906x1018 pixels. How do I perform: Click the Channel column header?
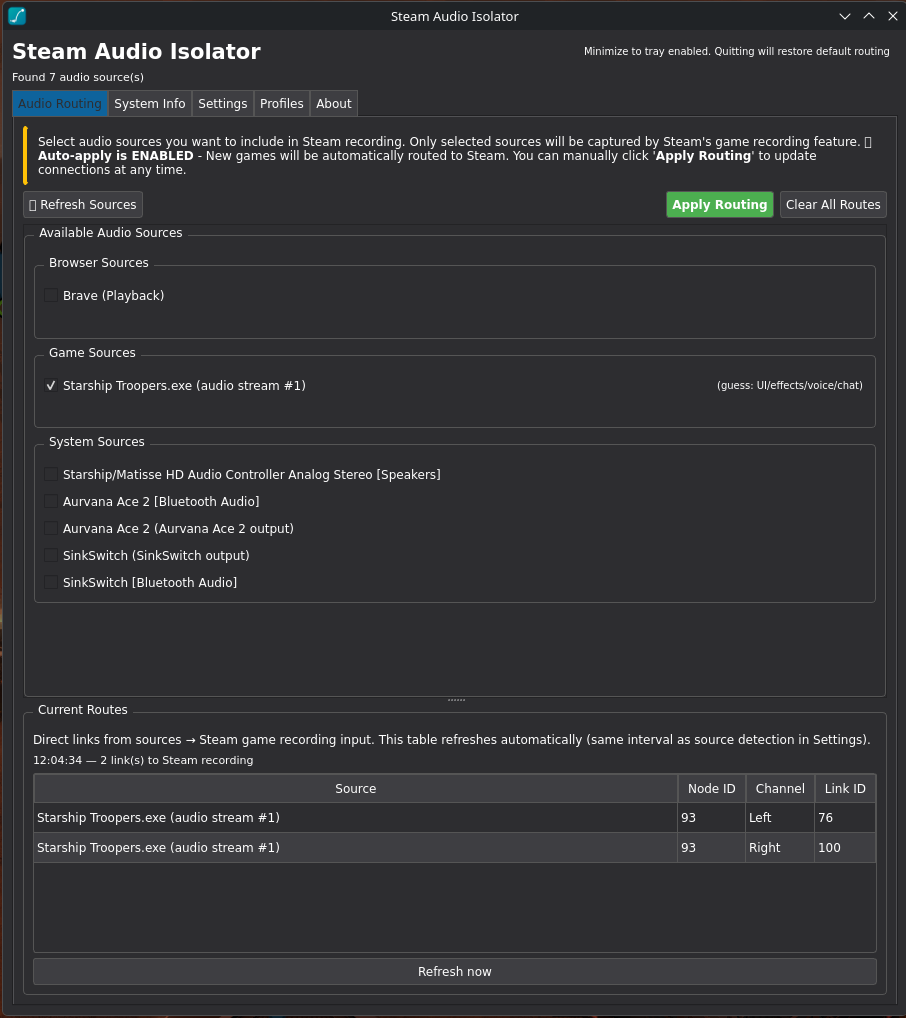coord(779,788)
